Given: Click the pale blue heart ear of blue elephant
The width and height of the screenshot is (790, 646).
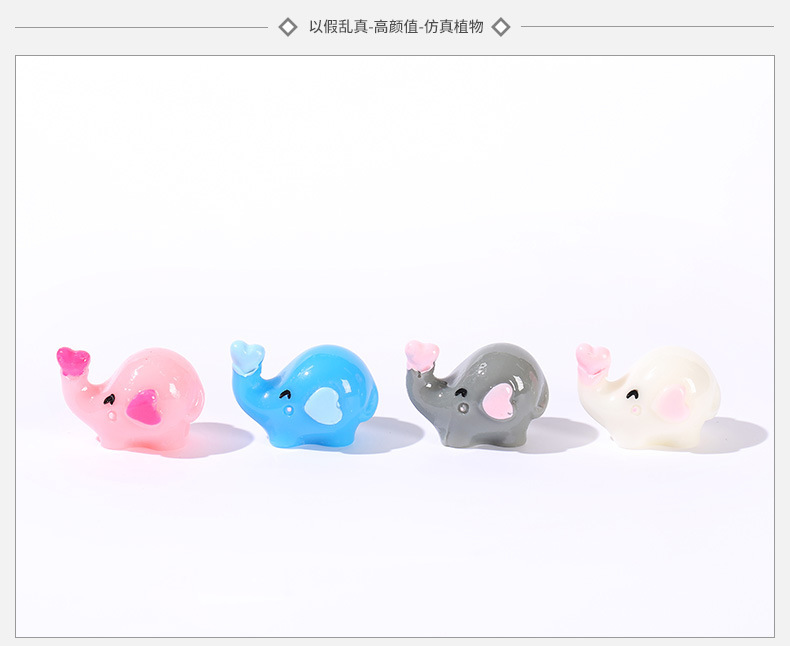Looking at the screenshot, I should [323, 405].
